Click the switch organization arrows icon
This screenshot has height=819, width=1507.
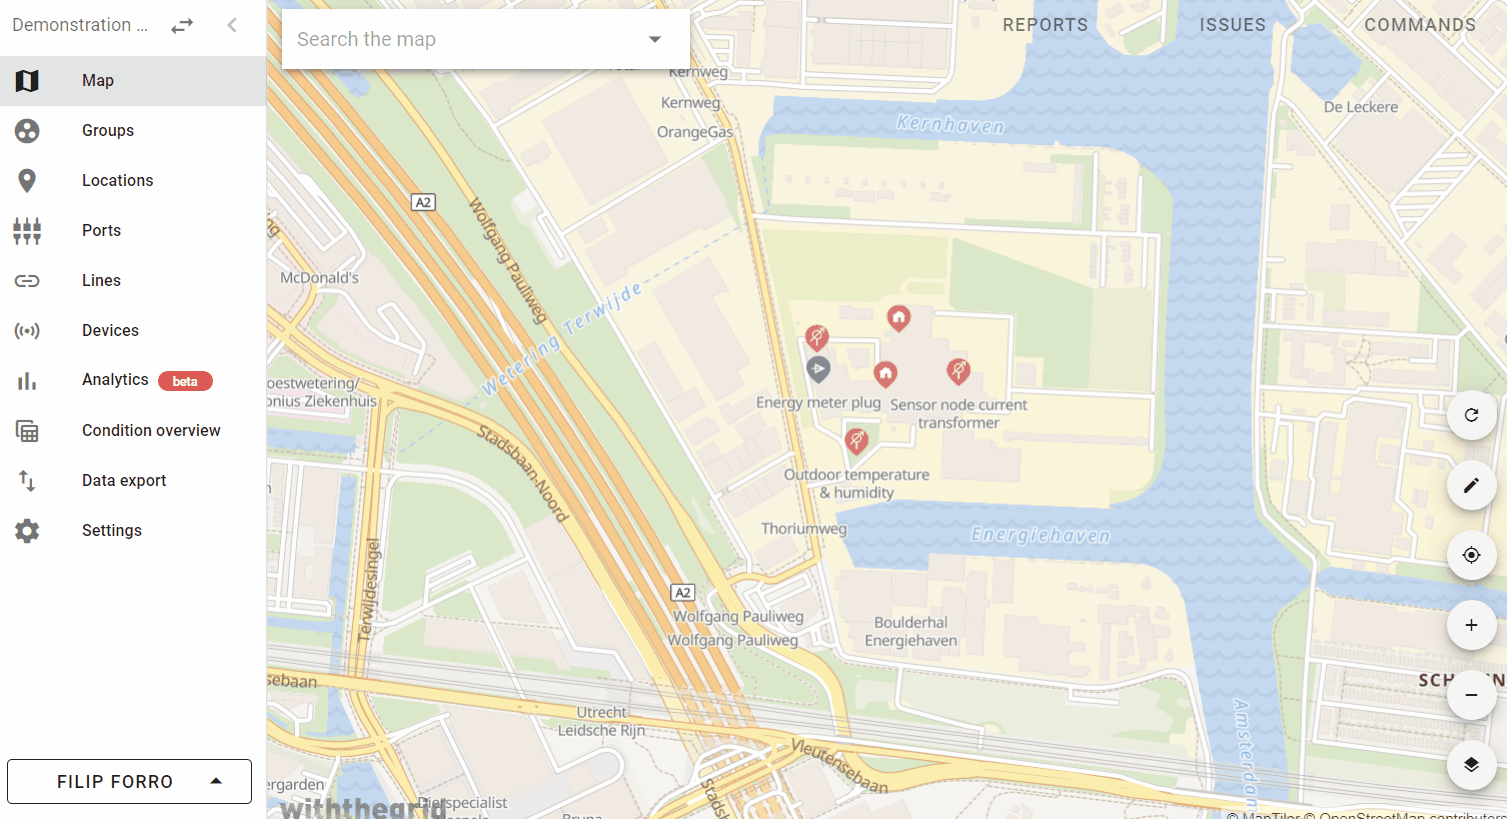point(182,26)
